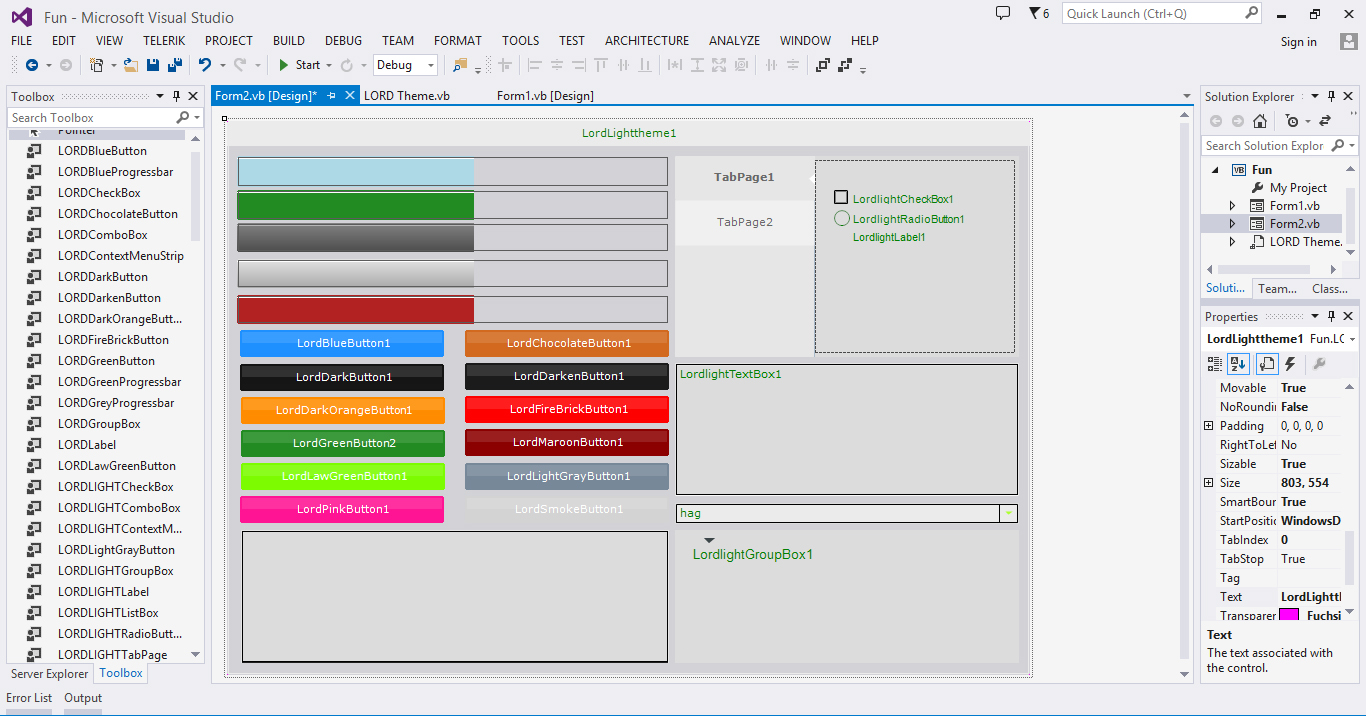This screenshot has width=1366, height=716.
Task: Switch to the Form1.vb [Design] tab
Action: coord(545,96)
